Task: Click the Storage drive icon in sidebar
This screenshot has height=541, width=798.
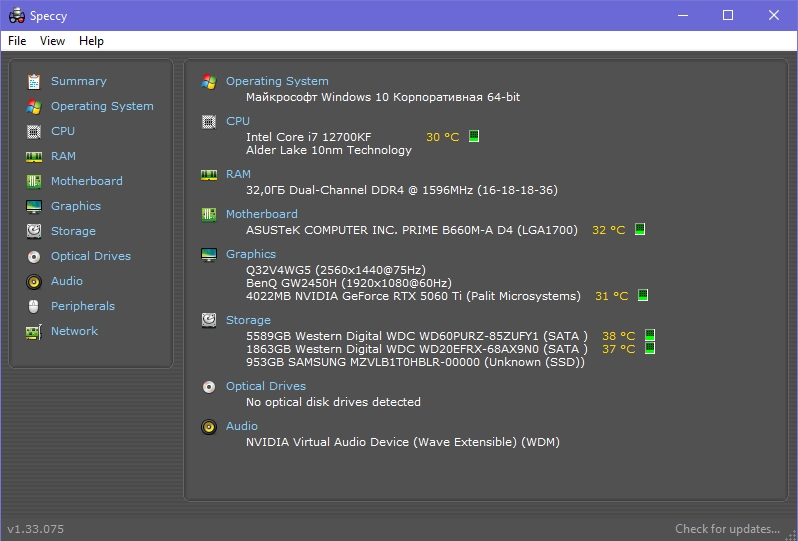Action: pyautogui.click(x=34, y=231)
